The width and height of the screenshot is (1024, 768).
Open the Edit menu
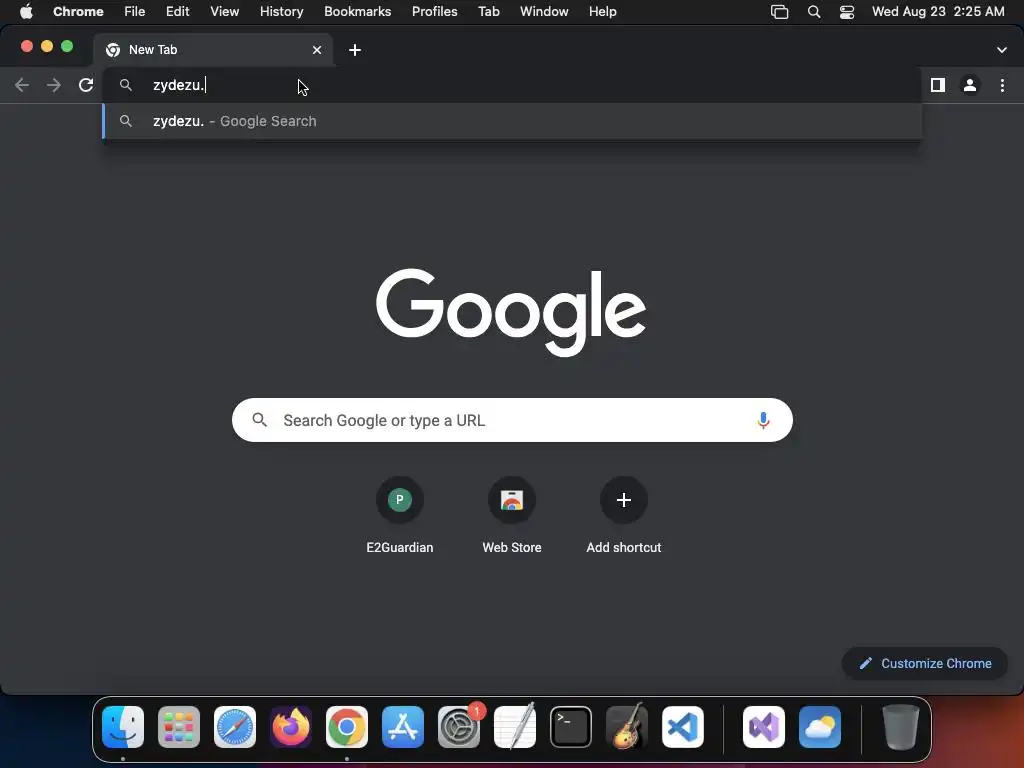pyautogui.click(x=178, y=11)
